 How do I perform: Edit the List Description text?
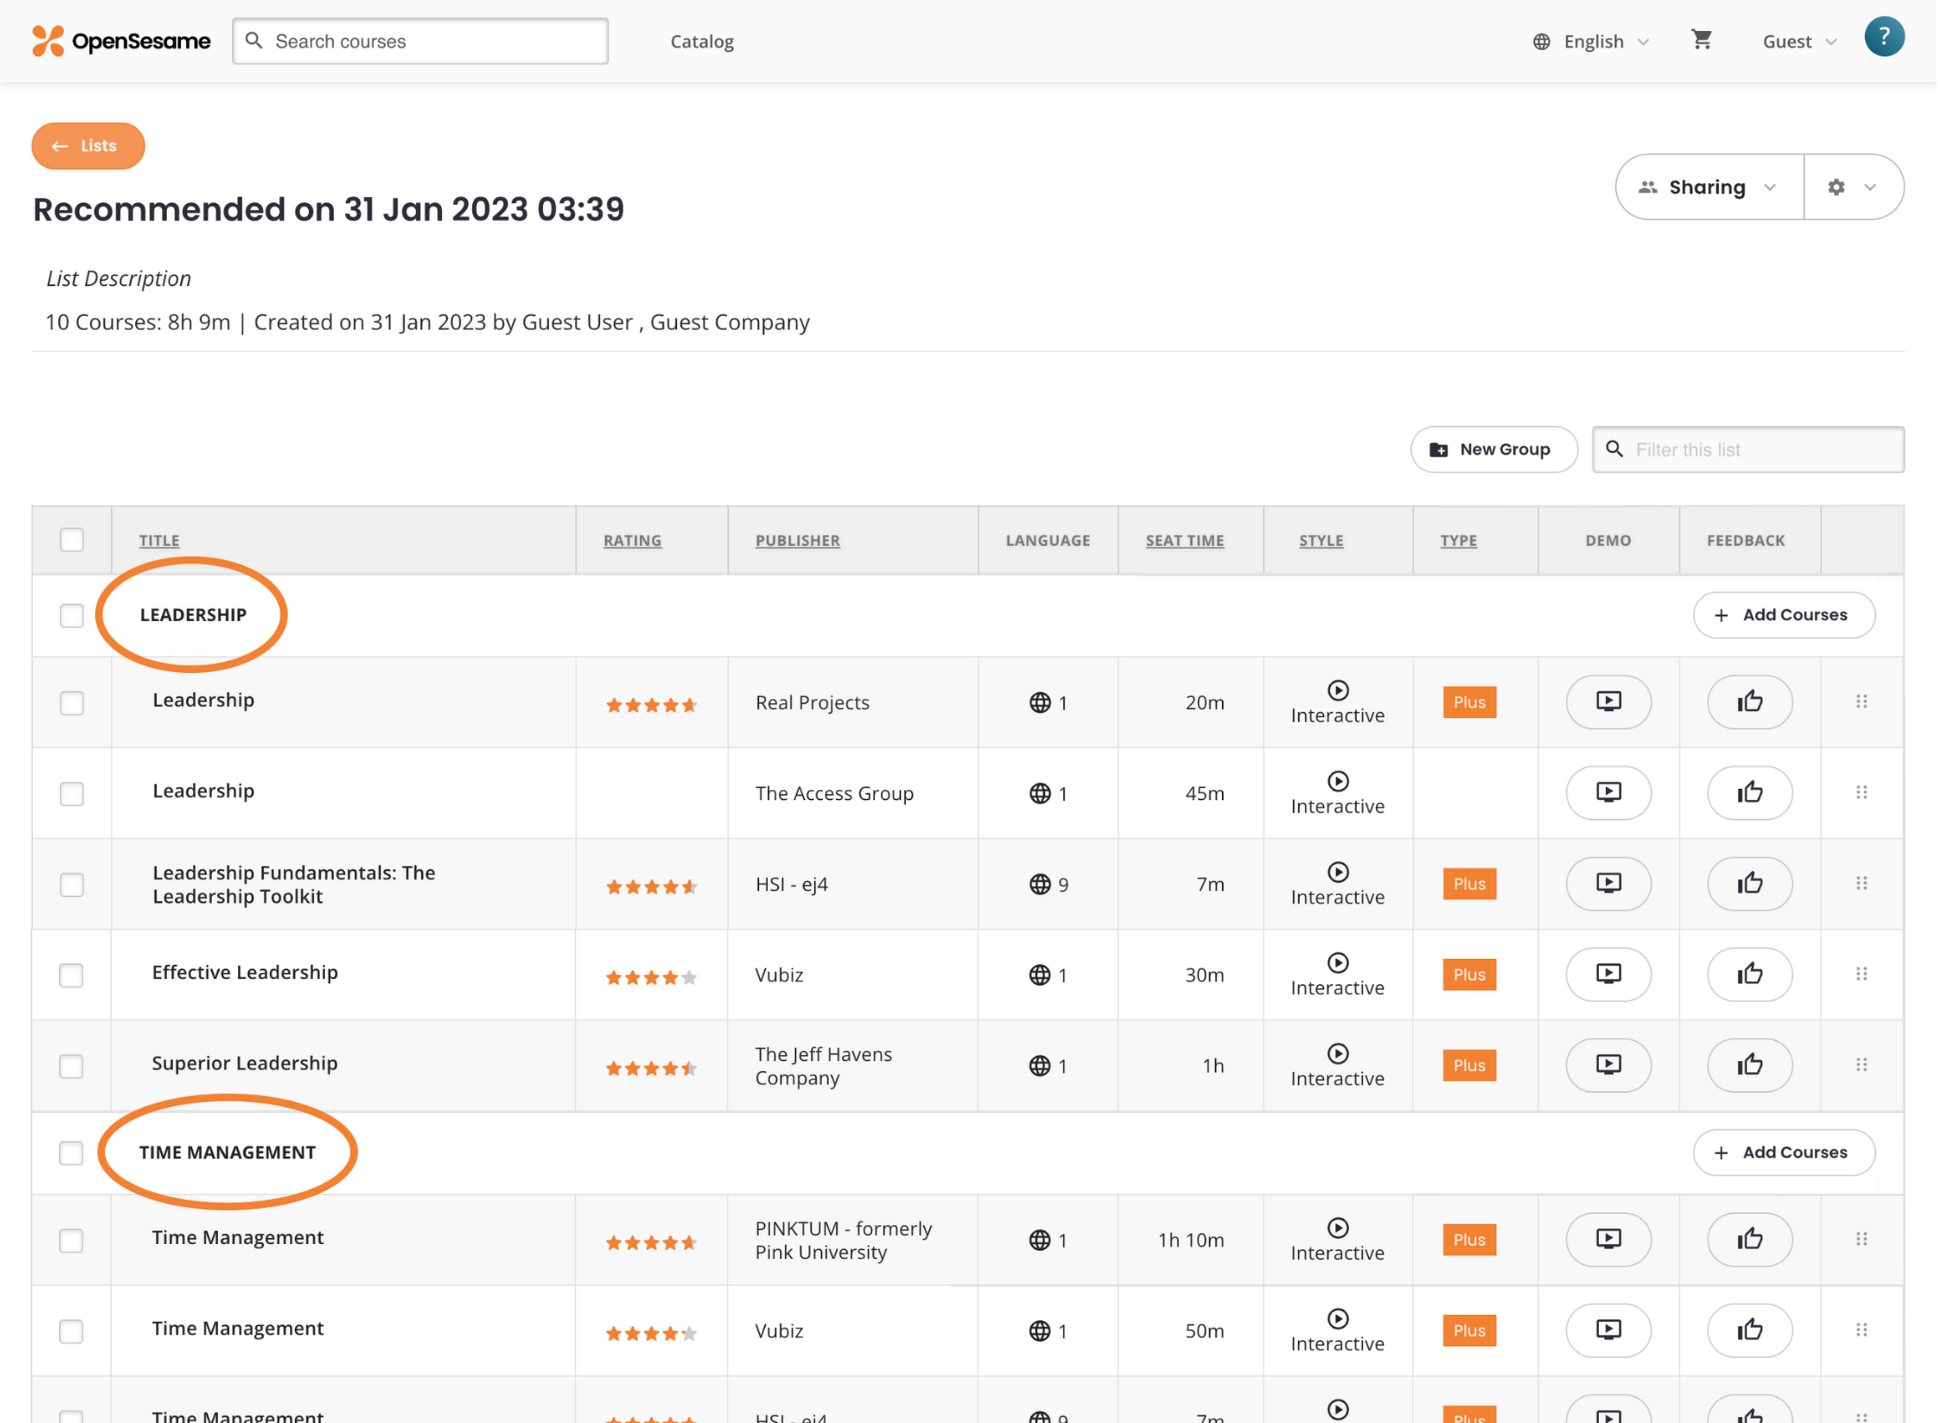(119, 278)
